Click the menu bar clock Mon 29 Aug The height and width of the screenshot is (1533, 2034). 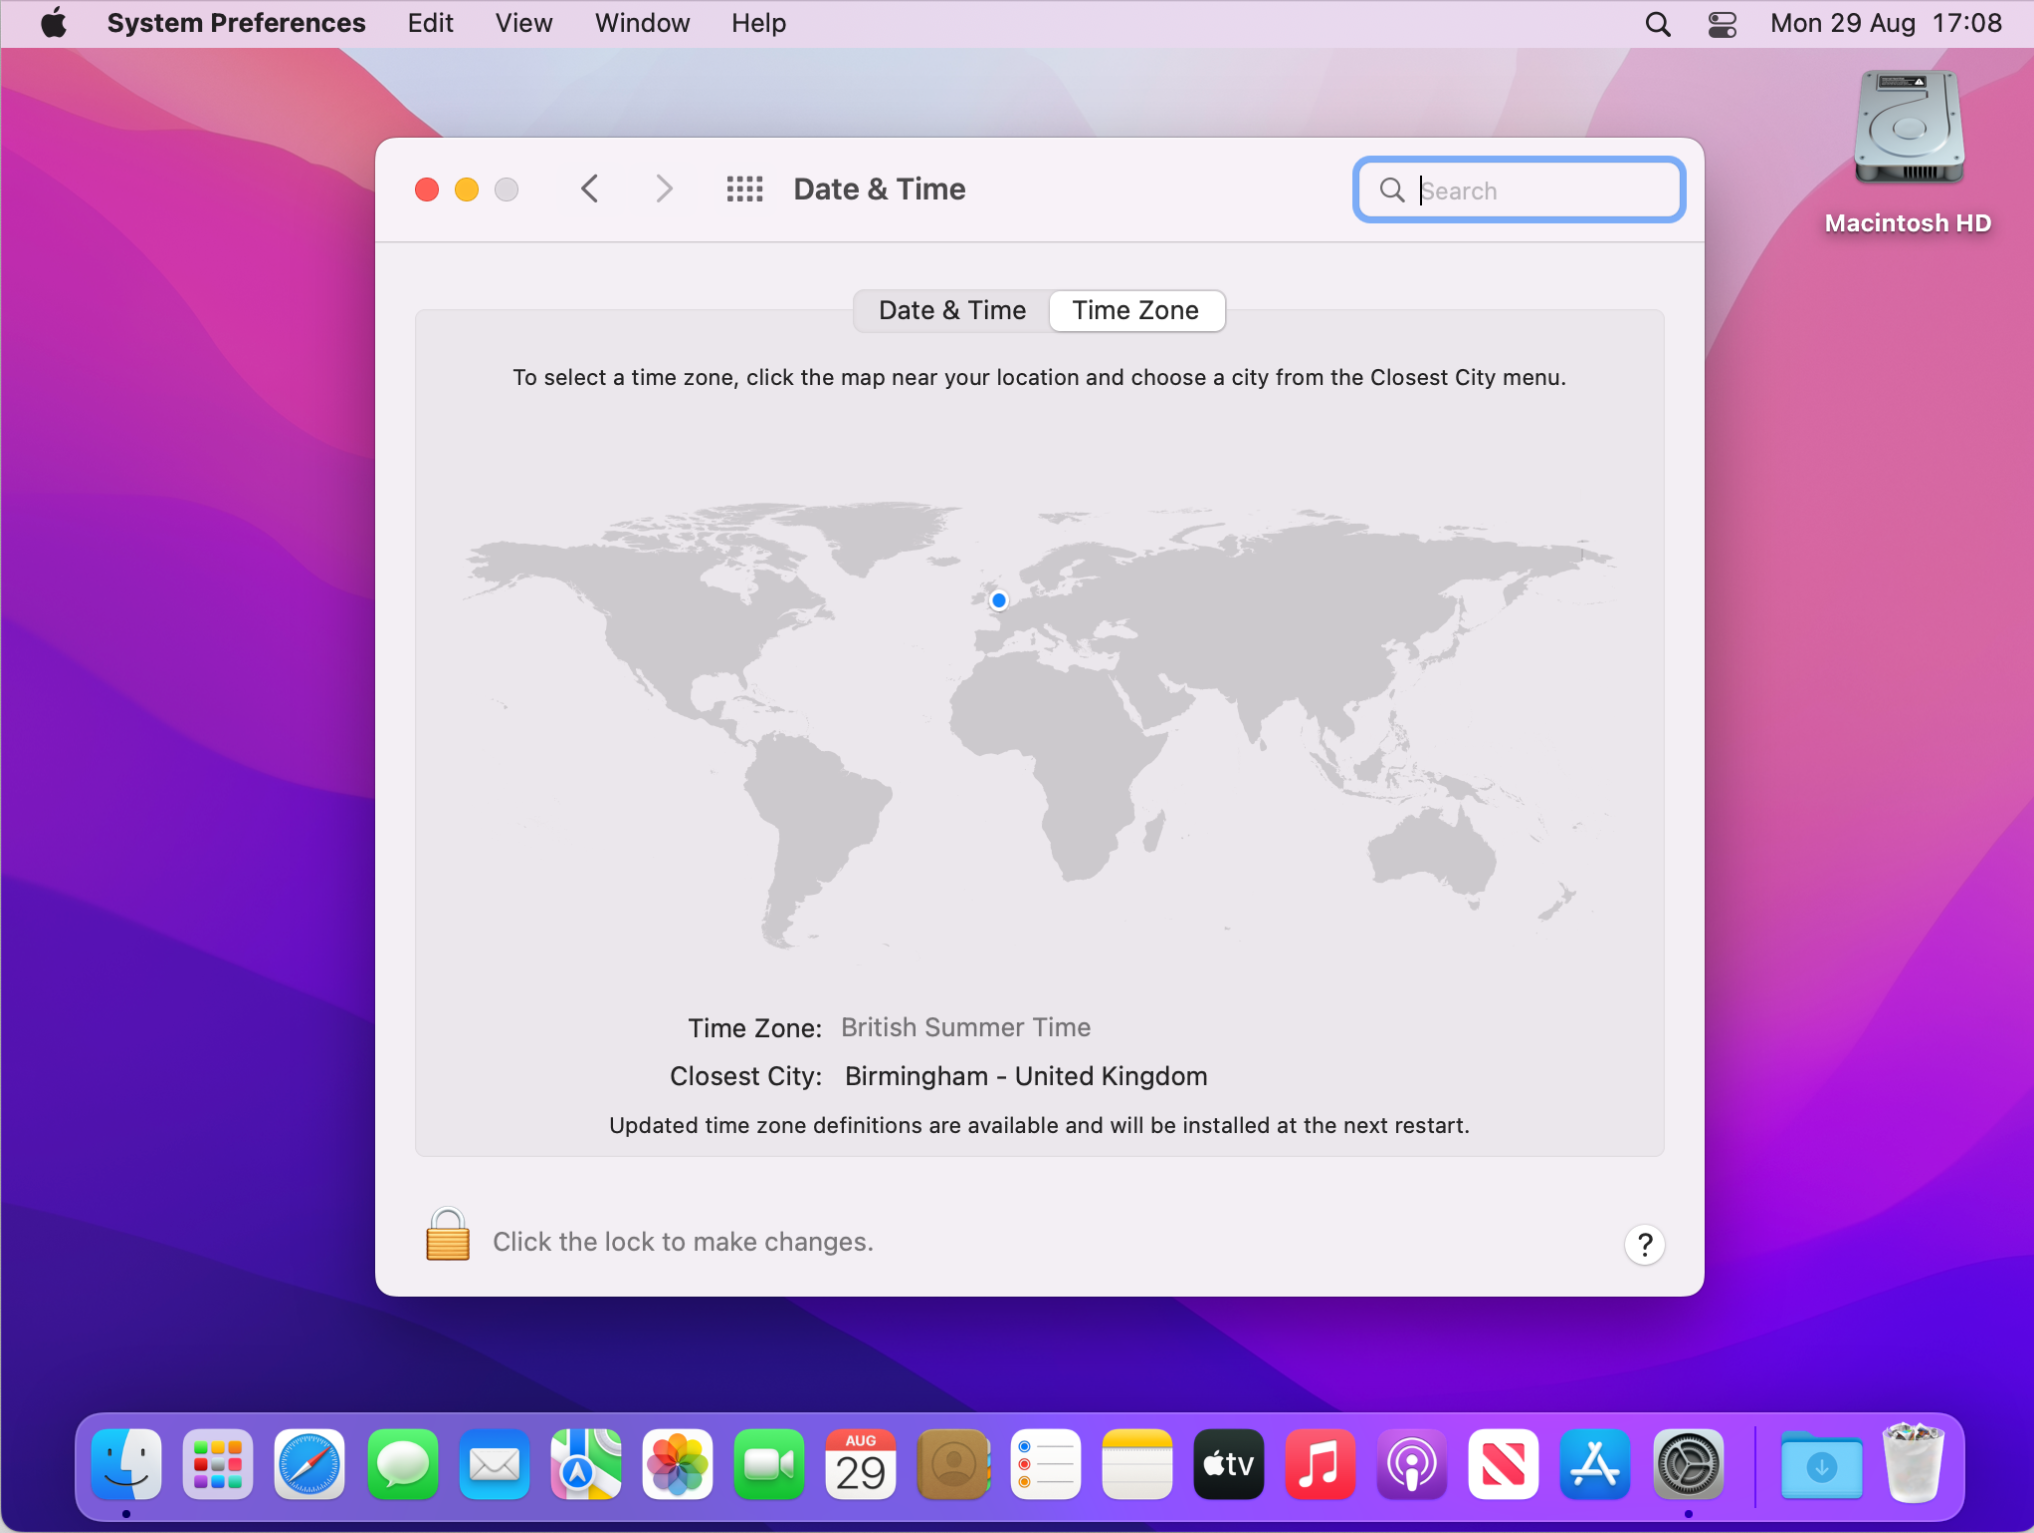point(1885,23)
